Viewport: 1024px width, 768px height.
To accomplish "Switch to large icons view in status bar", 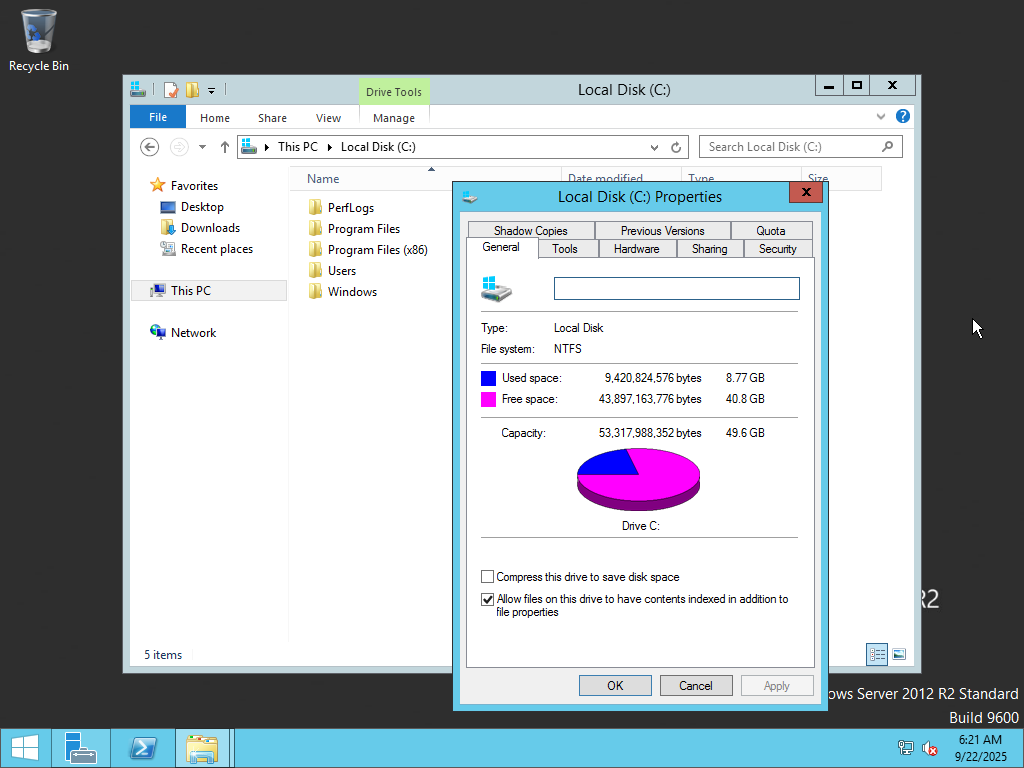I will (899, 654).
